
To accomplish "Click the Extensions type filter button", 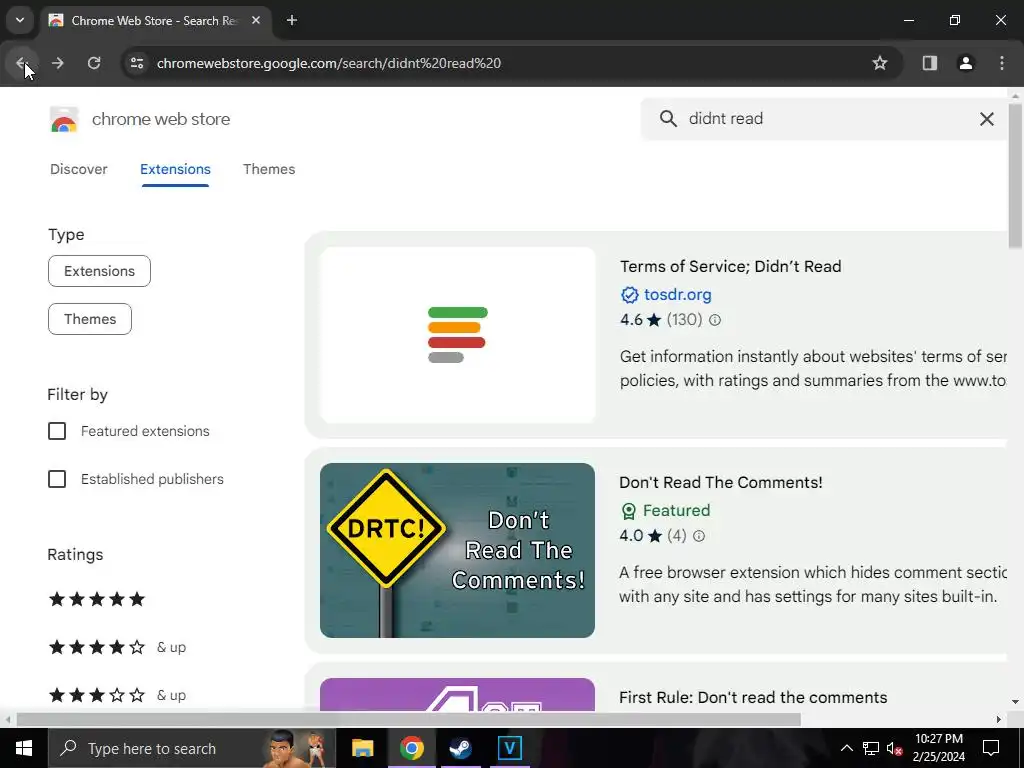I will (x=99, y=271).
